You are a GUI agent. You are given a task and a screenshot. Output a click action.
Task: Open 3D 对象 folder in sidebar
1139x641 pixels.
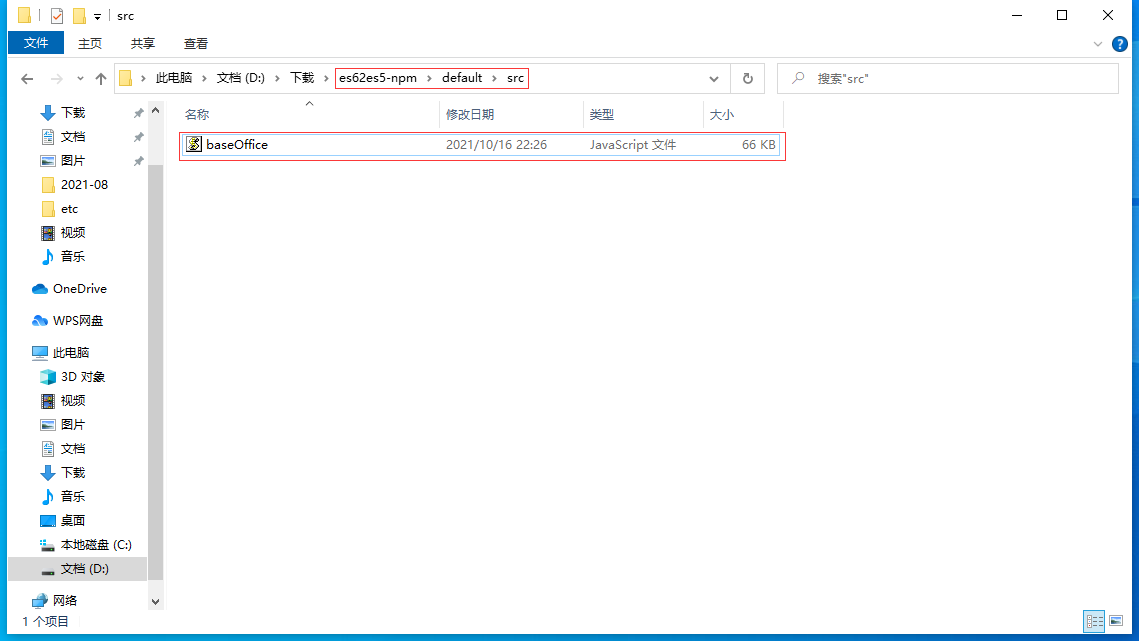click(82, 377)
